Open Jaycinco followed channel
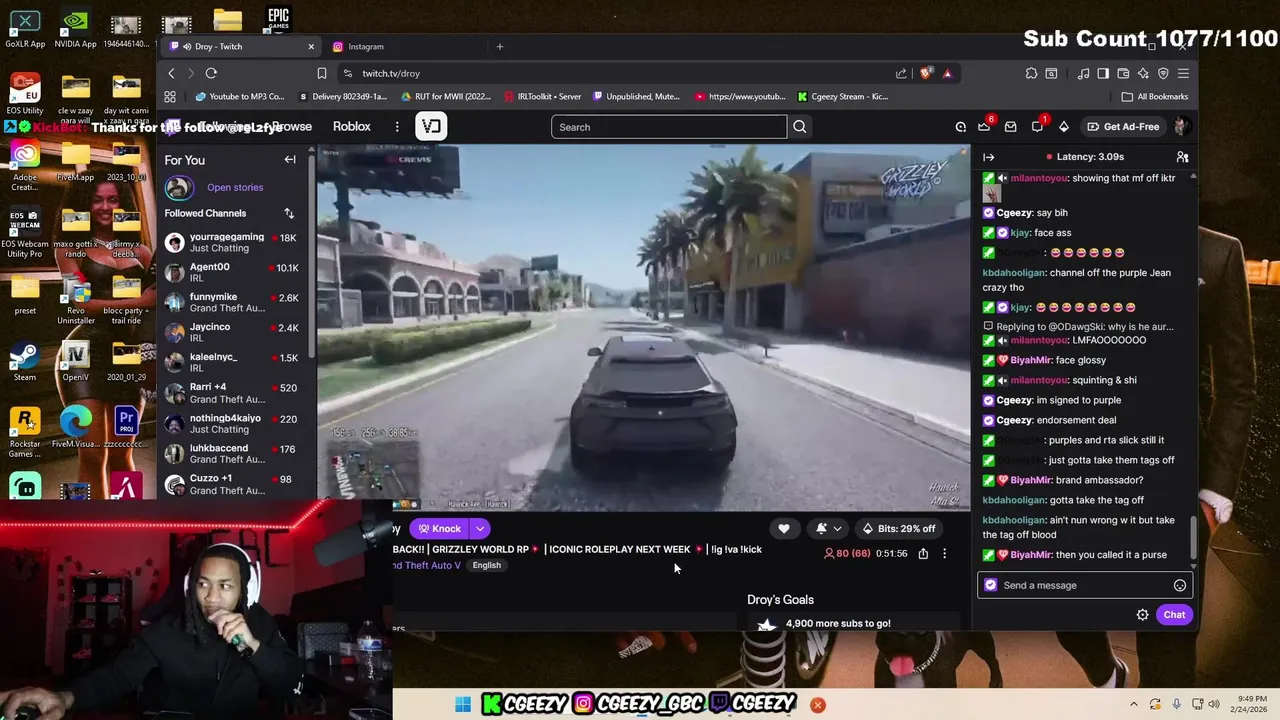Image resolution: width=1280 pixels, height=720 pixels. click(232, 333)
